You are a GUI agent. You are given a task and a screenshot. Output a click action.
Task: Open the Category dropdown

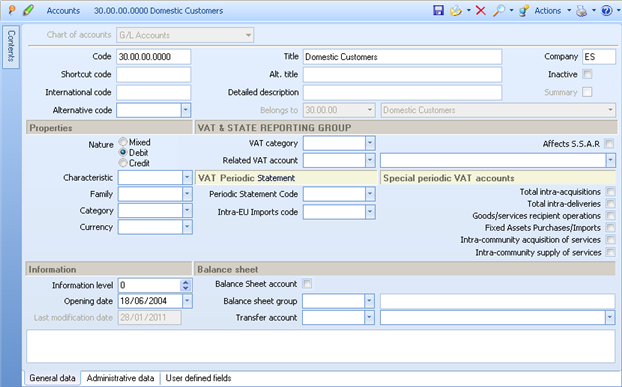point(187,211)
